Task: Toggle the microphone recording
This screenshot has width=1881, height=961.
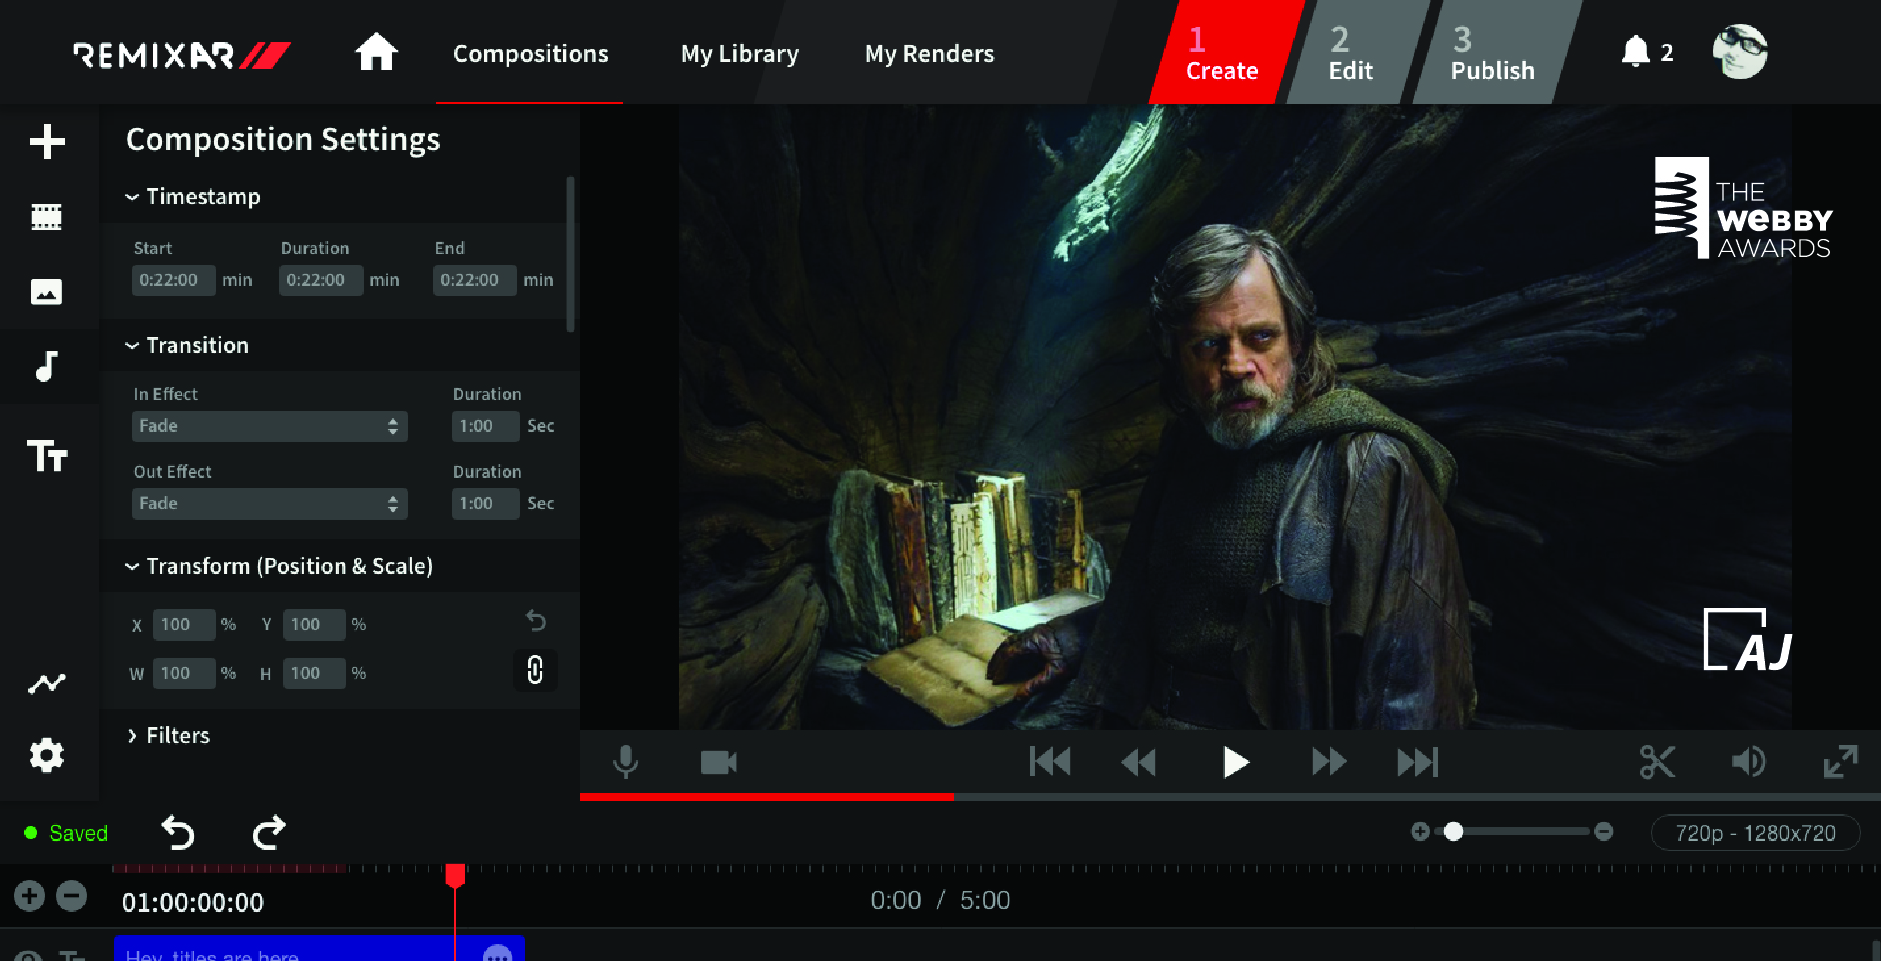Action: (x=626, y=762)
